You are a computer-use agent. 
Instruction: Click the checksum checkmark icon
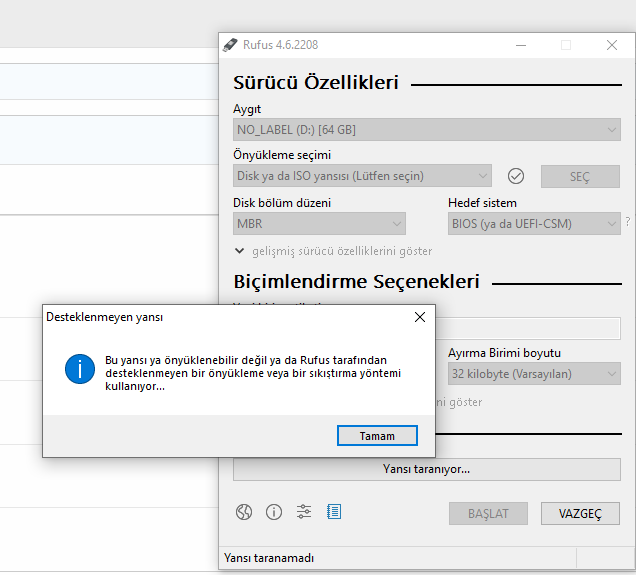click(516, 176)
